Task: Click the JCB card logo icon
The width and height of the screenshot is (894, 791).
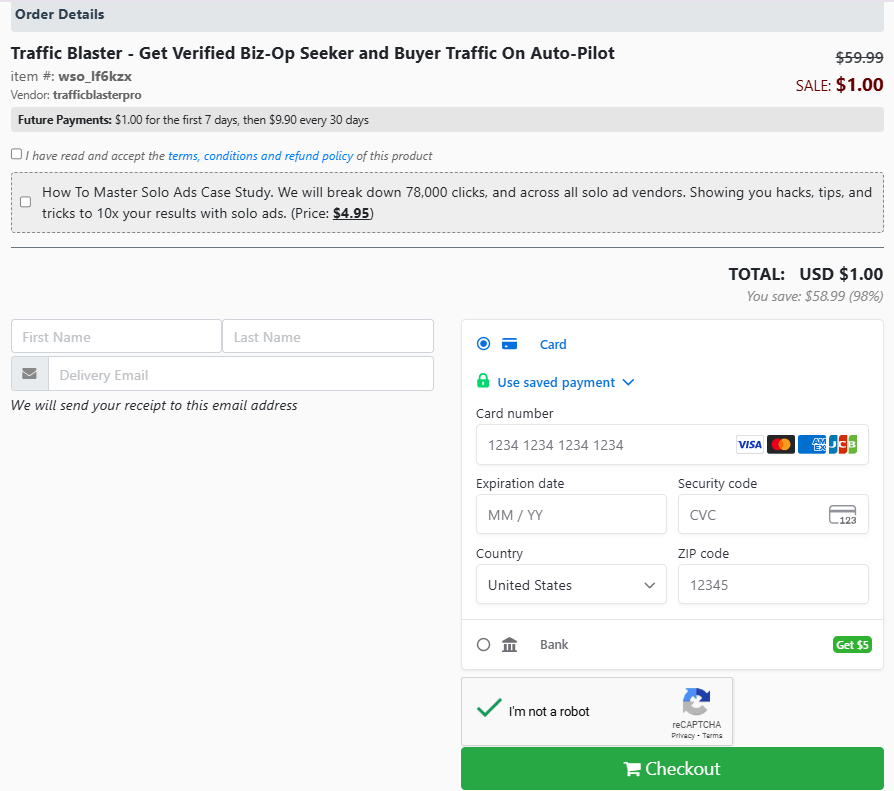Action: (x=843, y=445)
